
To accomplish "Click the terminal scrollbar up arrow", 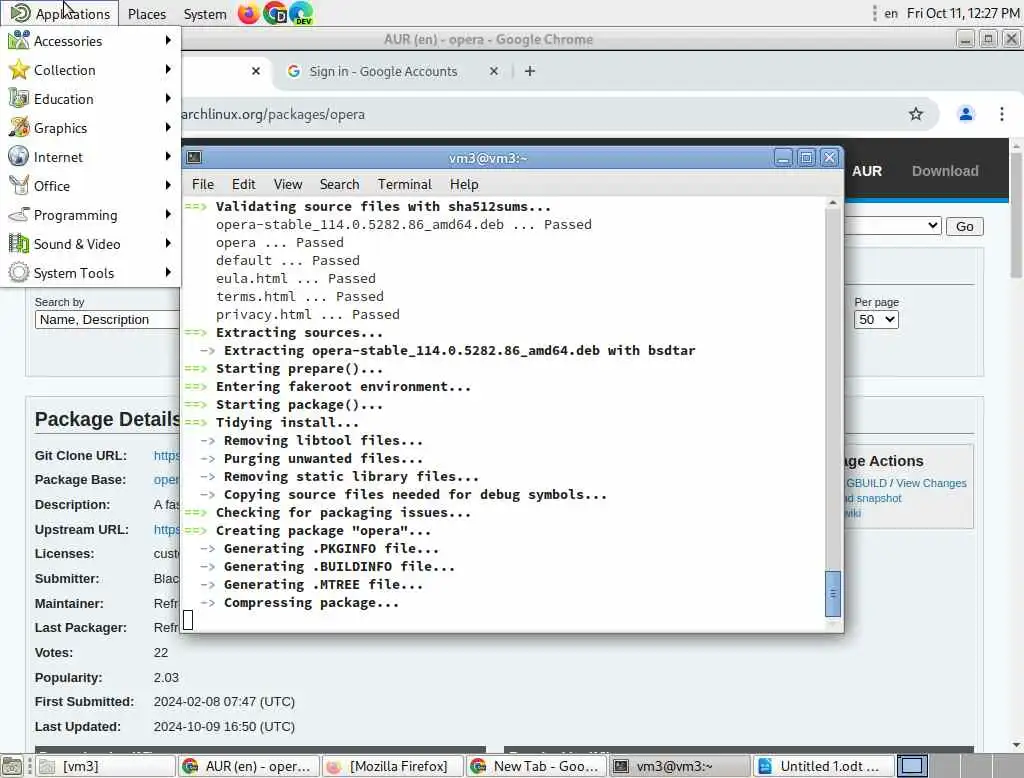I will (833, 203).
